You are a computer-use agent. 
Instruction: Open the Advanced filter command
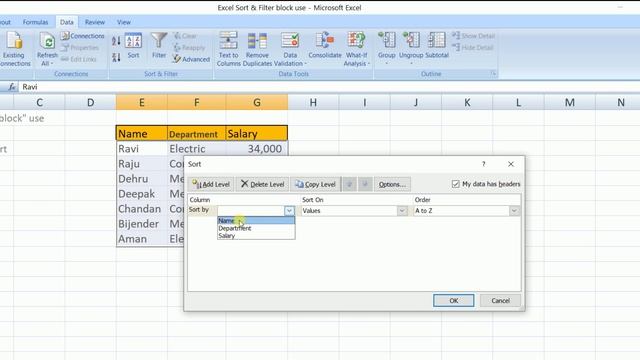191,59
